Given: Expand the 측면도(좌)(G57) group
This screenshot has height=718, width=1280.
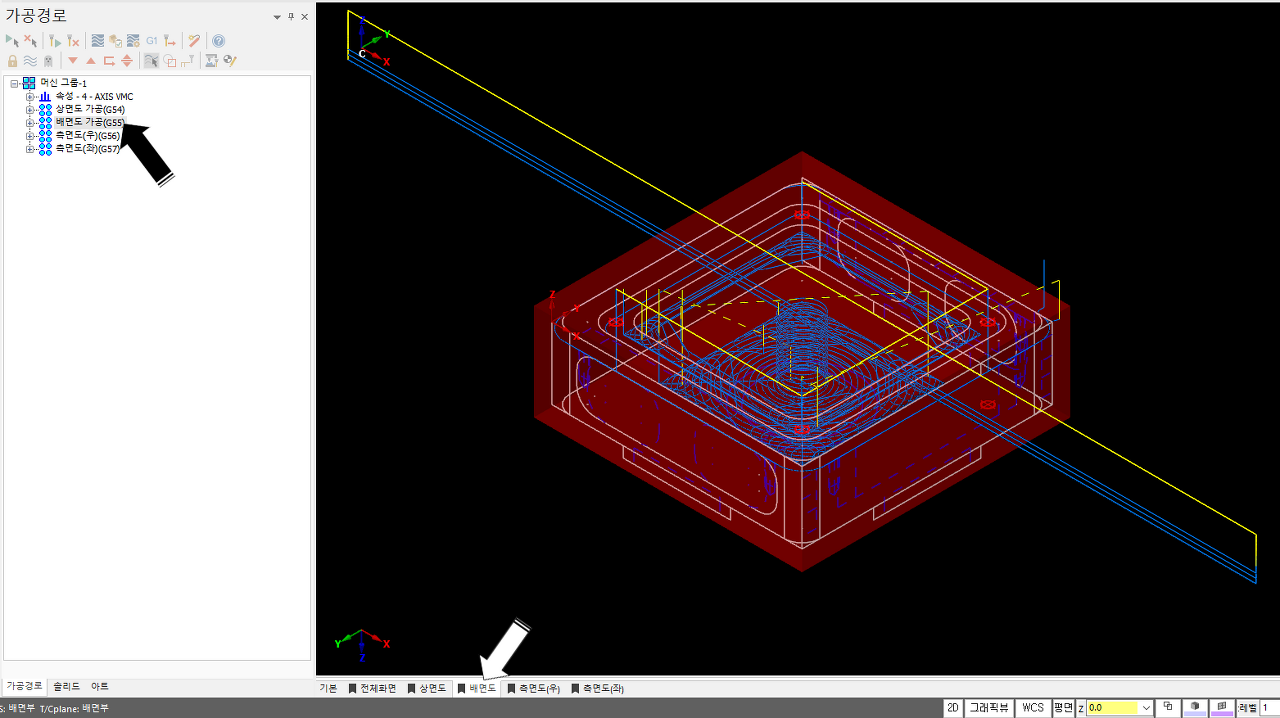Looking at the screenshot, I should click(30, 148).
